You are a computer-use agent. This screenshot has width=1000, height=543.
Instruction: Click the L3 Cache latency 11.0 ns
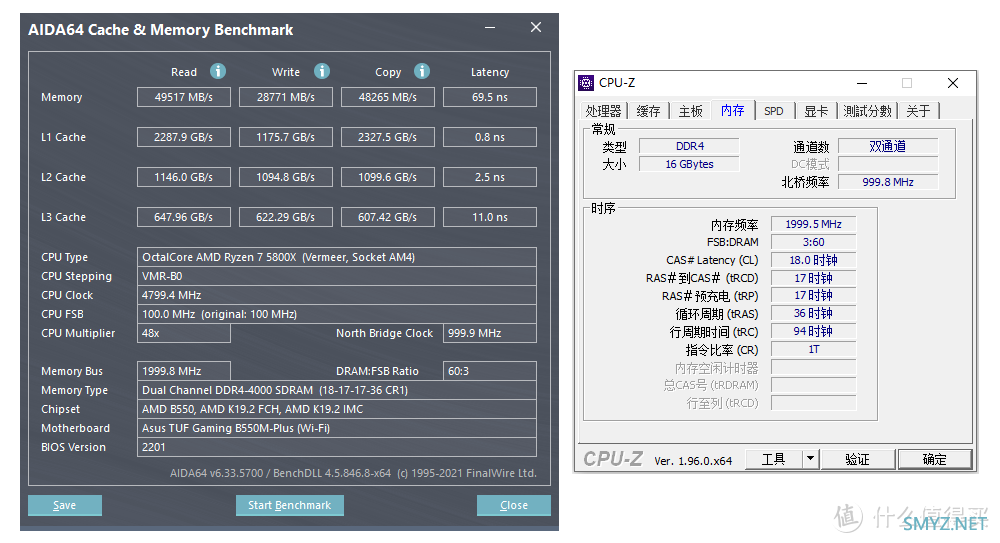tap(490, 217)
